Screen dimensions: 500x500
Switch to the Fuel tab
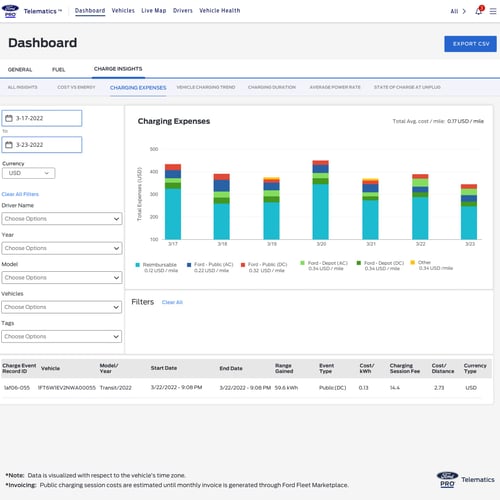point(59,70)
